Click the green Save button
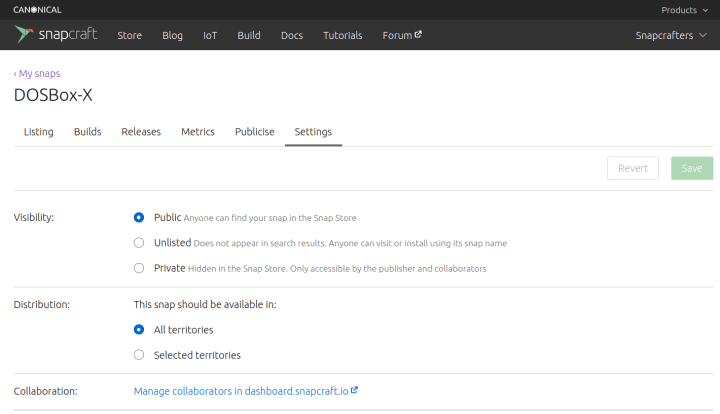Viewport: 720px width, 414px height. point(692,168)
